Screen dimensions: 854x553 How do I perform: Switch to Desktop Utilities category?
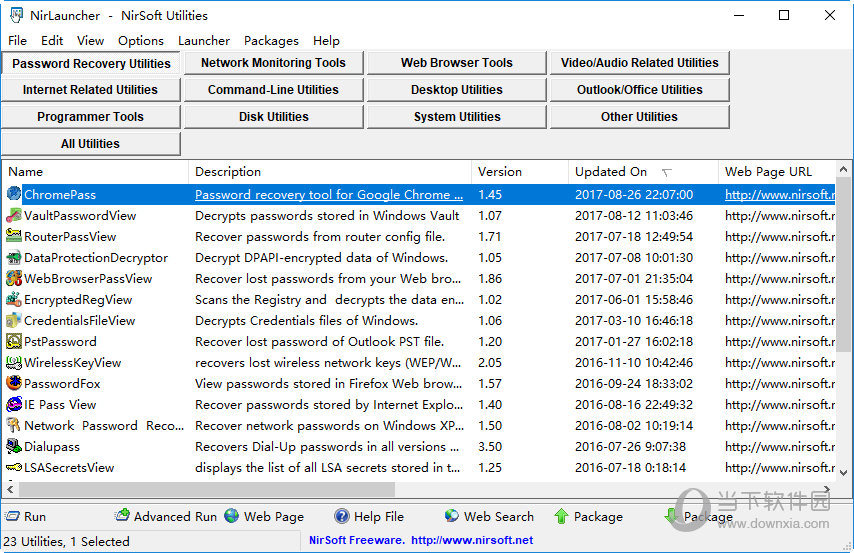456,90
